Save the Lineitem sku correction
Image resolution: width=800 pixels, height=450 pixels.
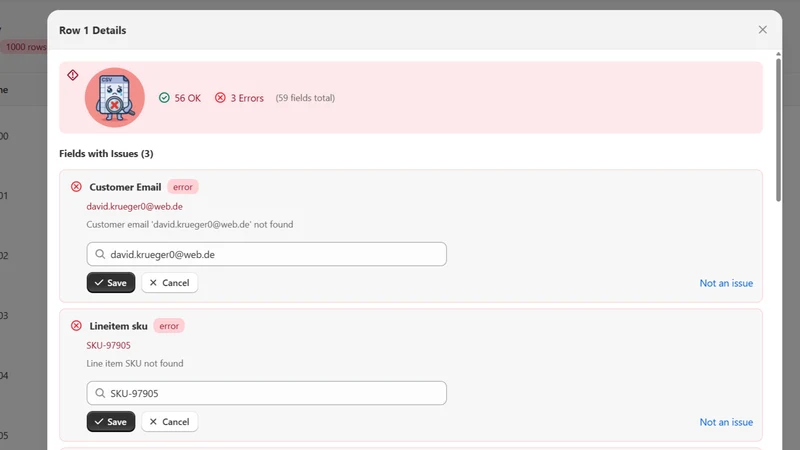click(111, 421)
